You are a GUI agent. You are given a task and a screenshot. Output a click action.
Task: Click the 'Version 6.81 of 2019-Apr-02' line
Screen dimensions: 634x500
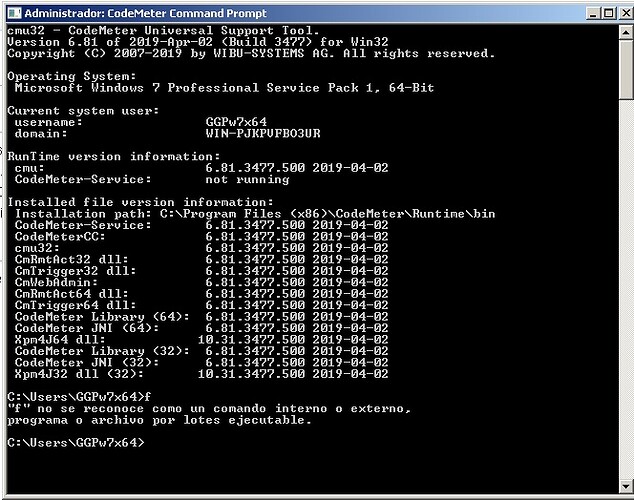pyautogui.click(x=198, y=42)
